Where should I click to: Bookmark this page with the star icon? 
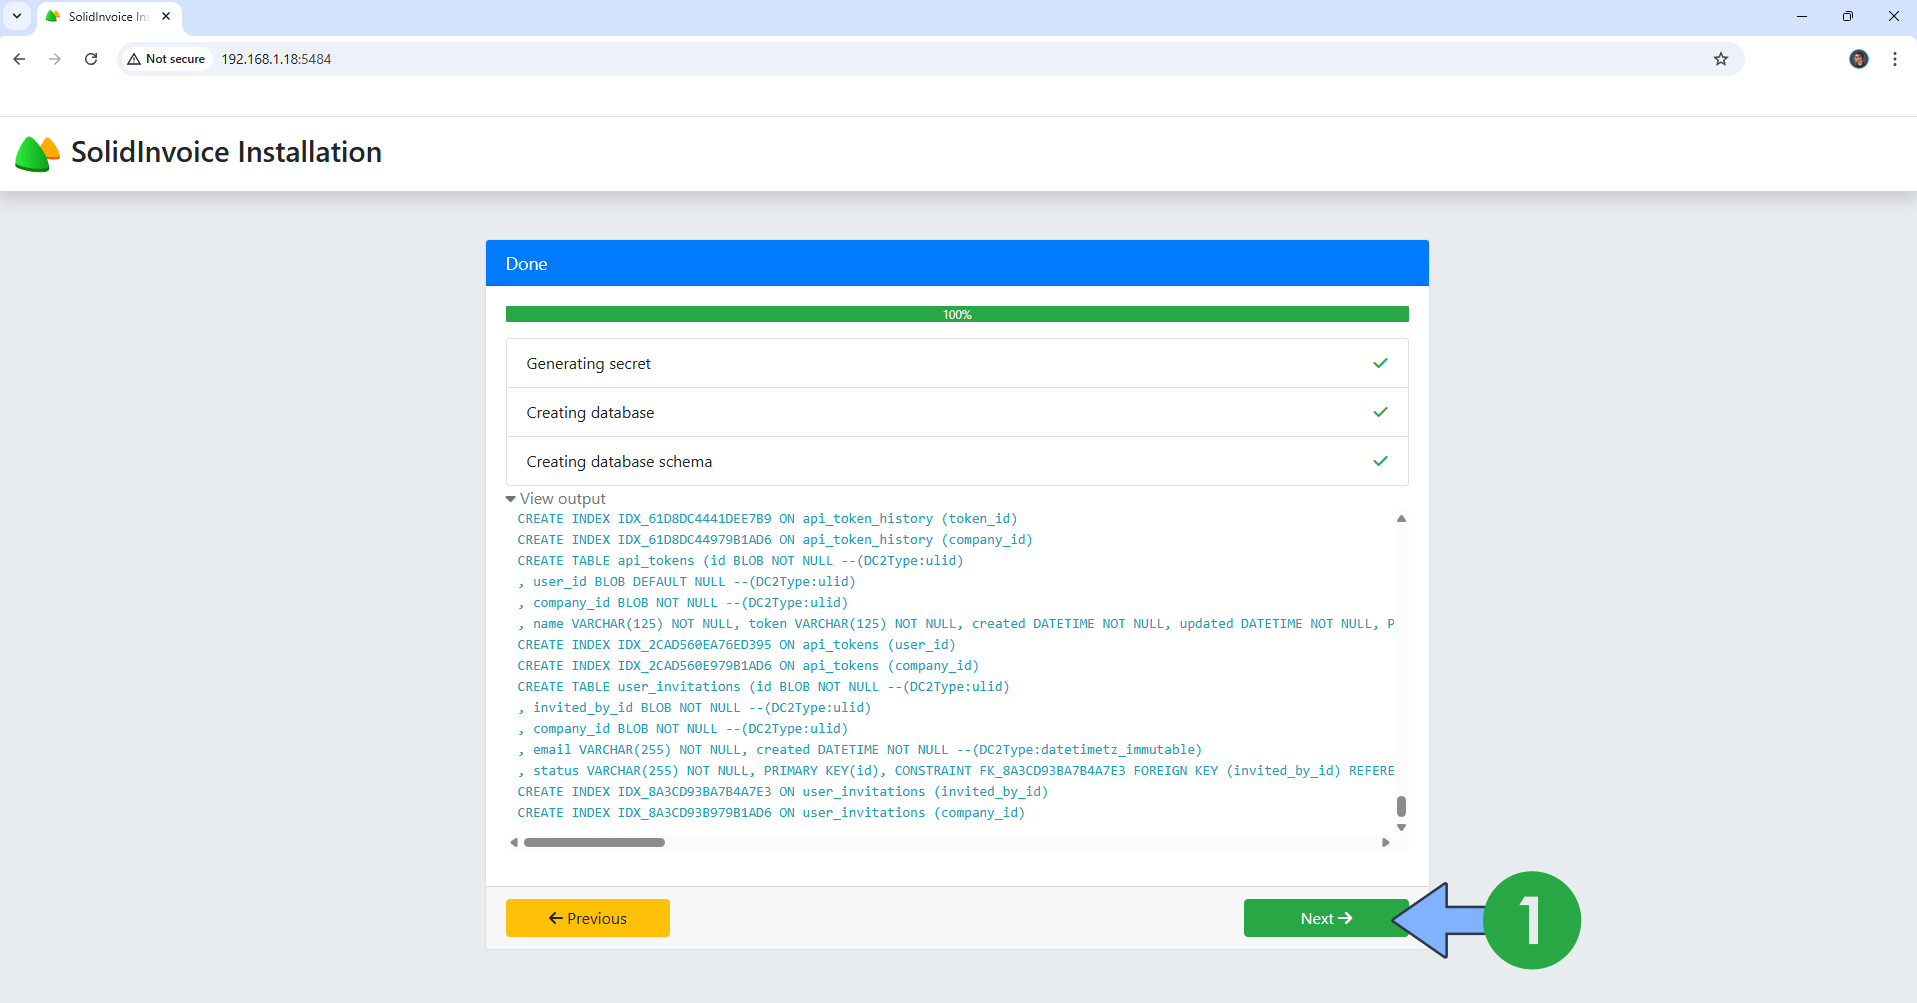(x=1720, y=59)
